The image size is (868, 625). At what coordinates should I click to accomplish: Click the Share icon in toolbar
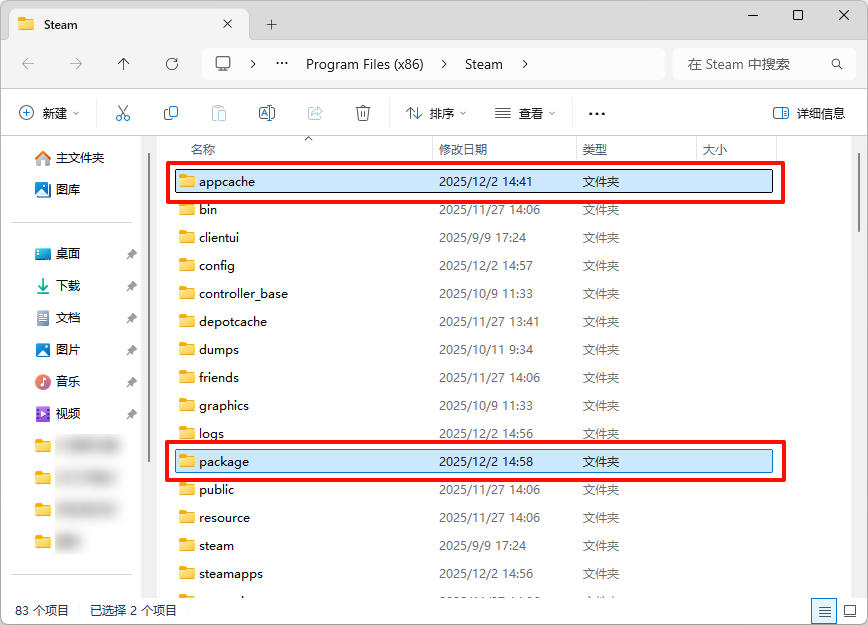tap(315, 113)
